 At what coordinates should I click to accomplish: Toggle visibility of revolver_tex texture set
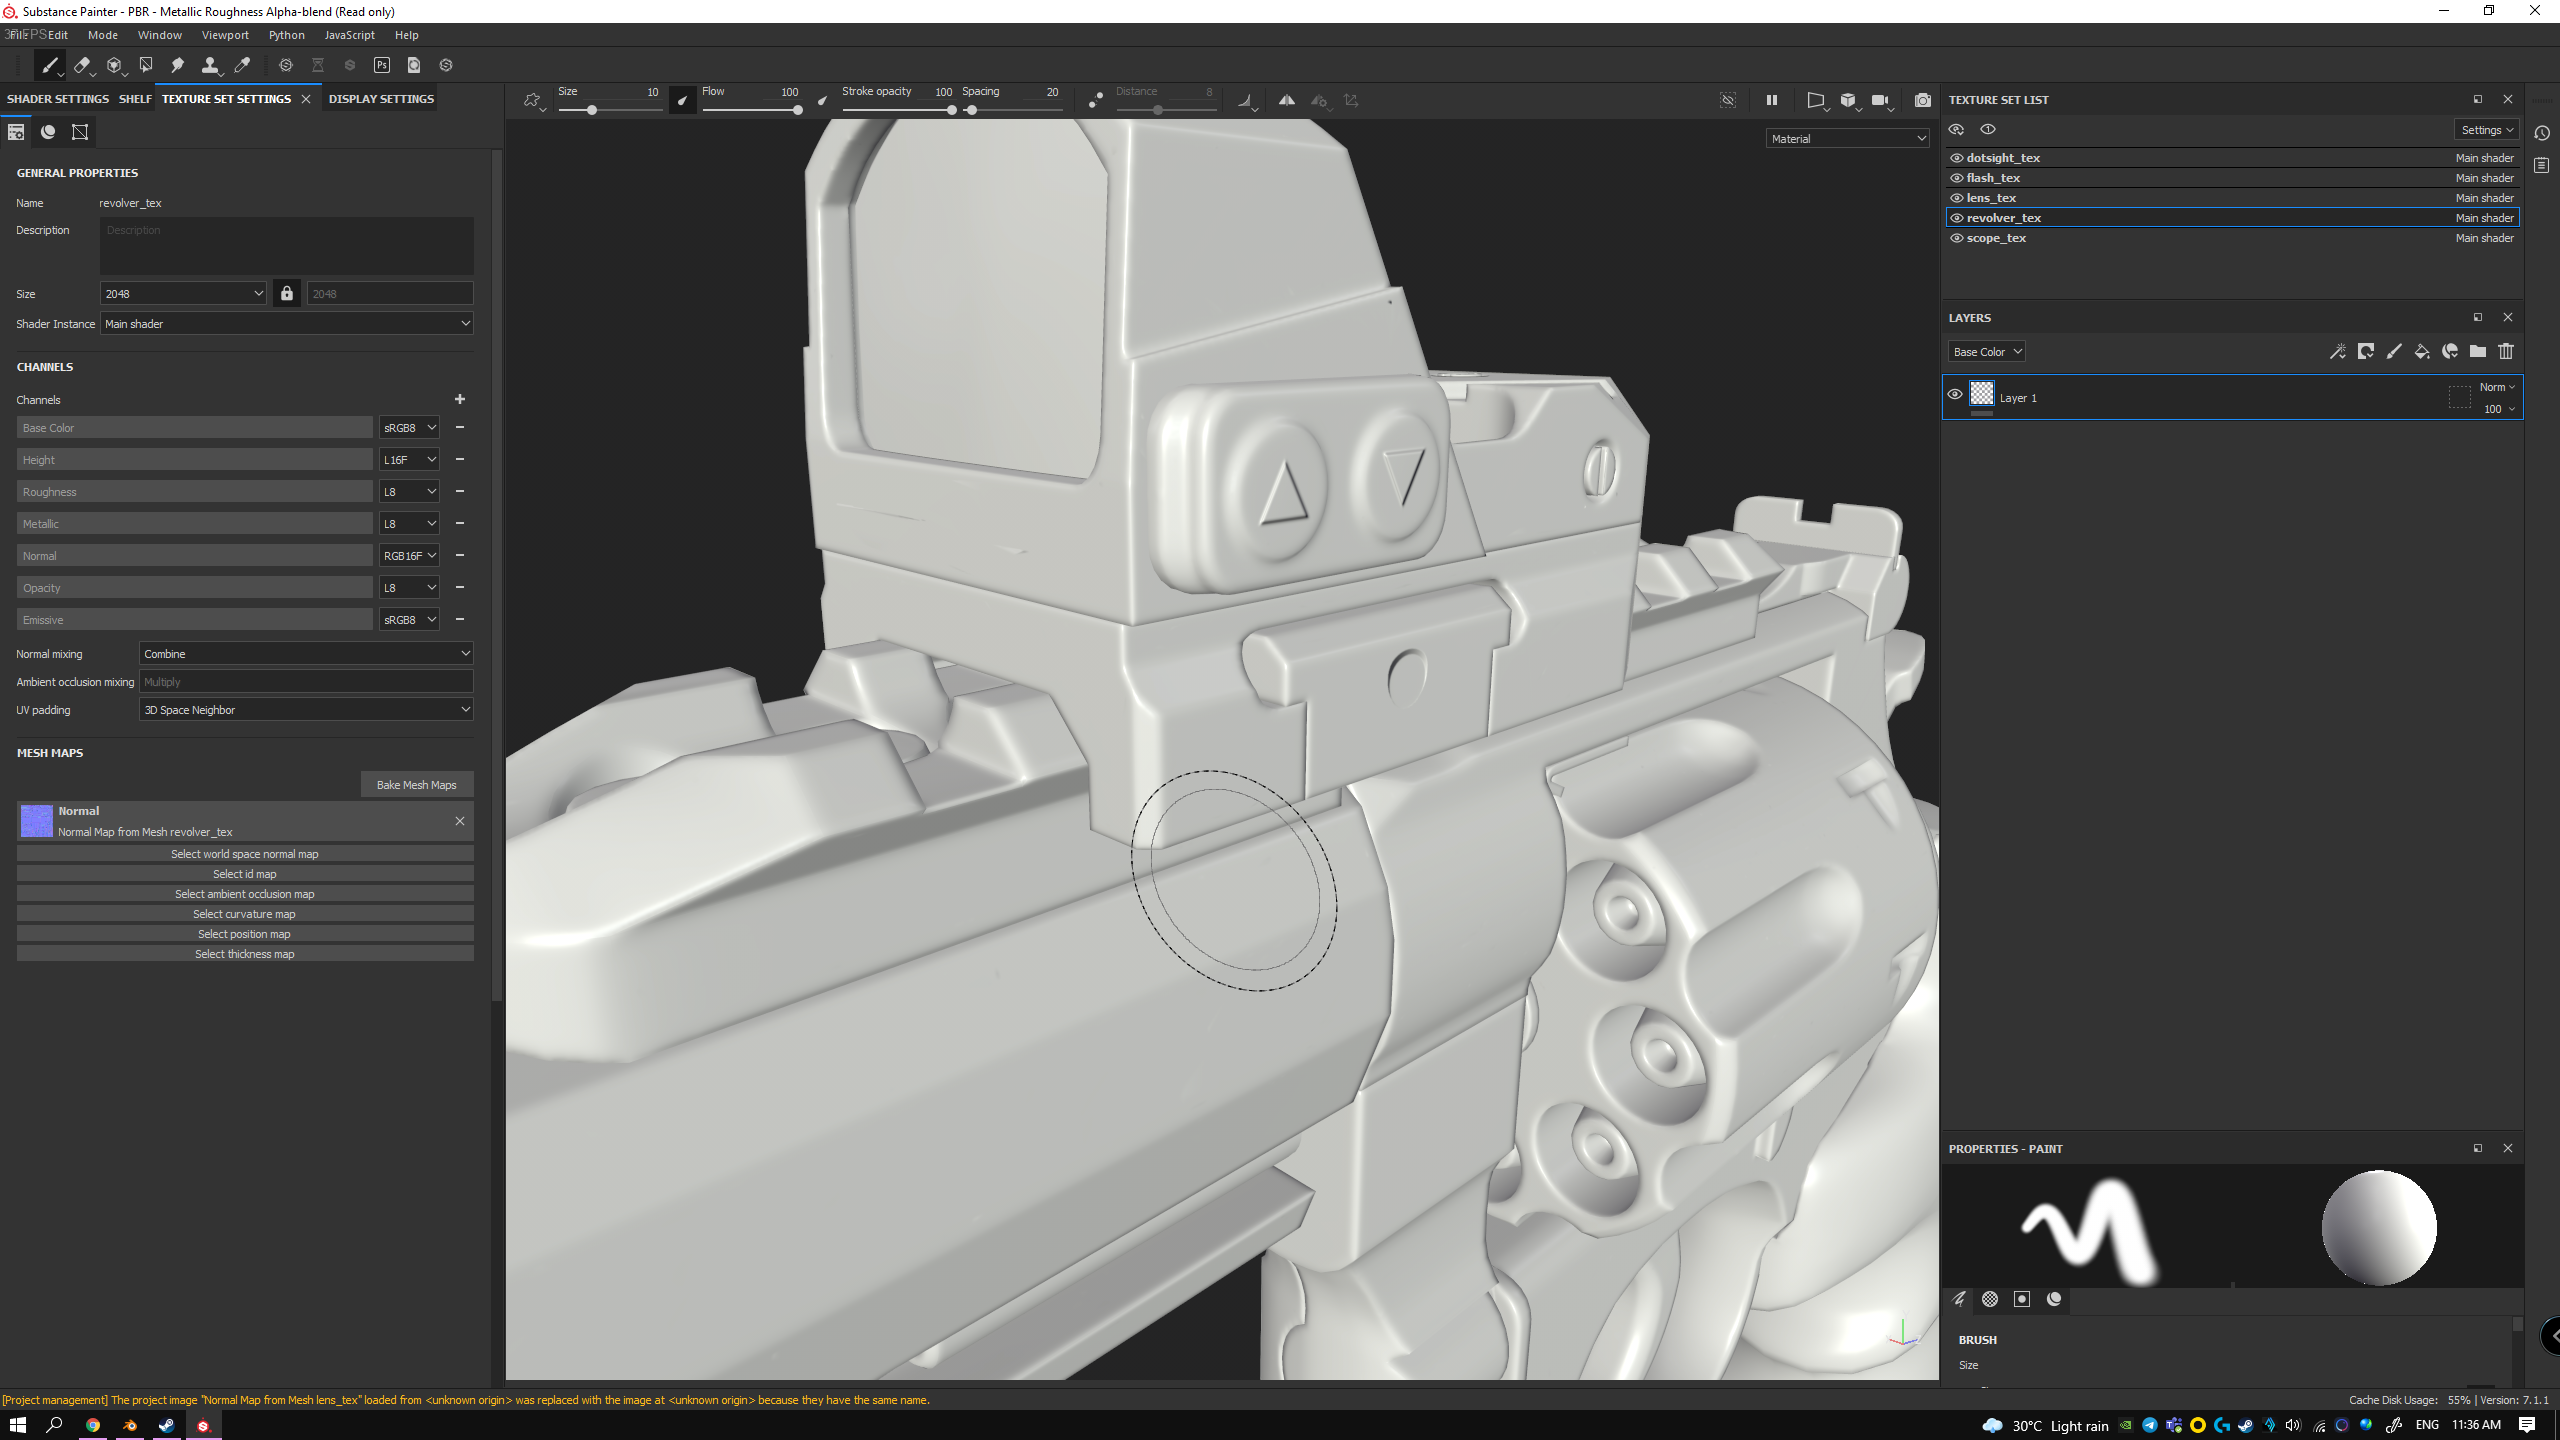[x=1957, y=218]
